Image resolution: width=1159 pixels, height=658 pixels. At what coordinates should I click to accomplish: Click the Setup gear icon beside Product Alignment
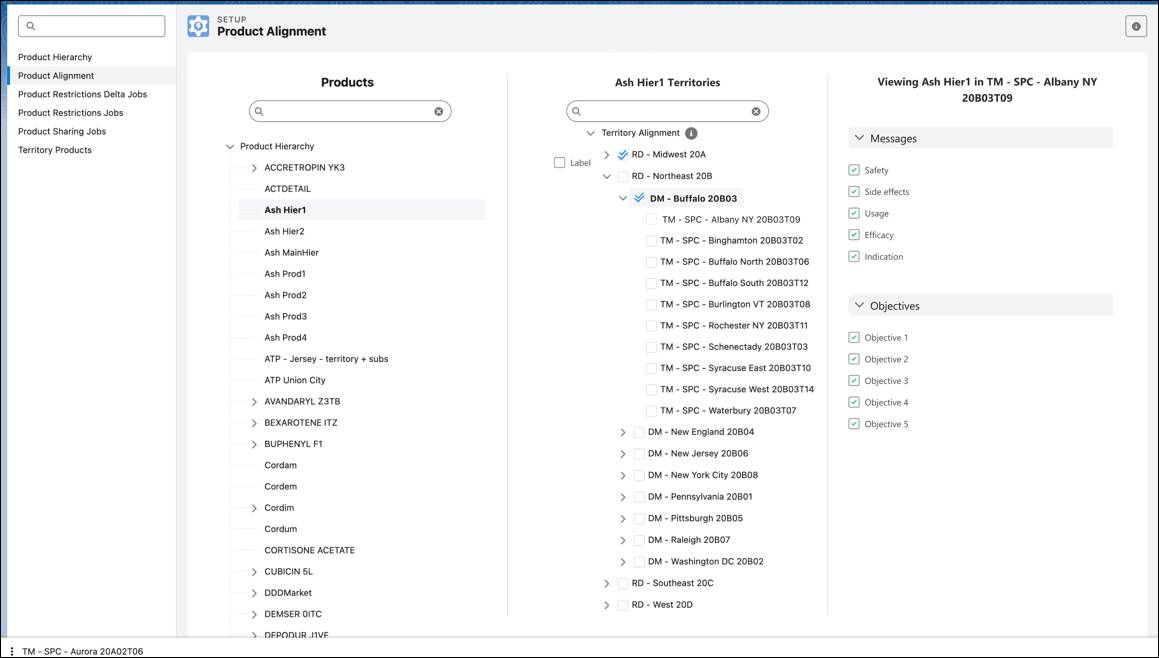[198, 27]
